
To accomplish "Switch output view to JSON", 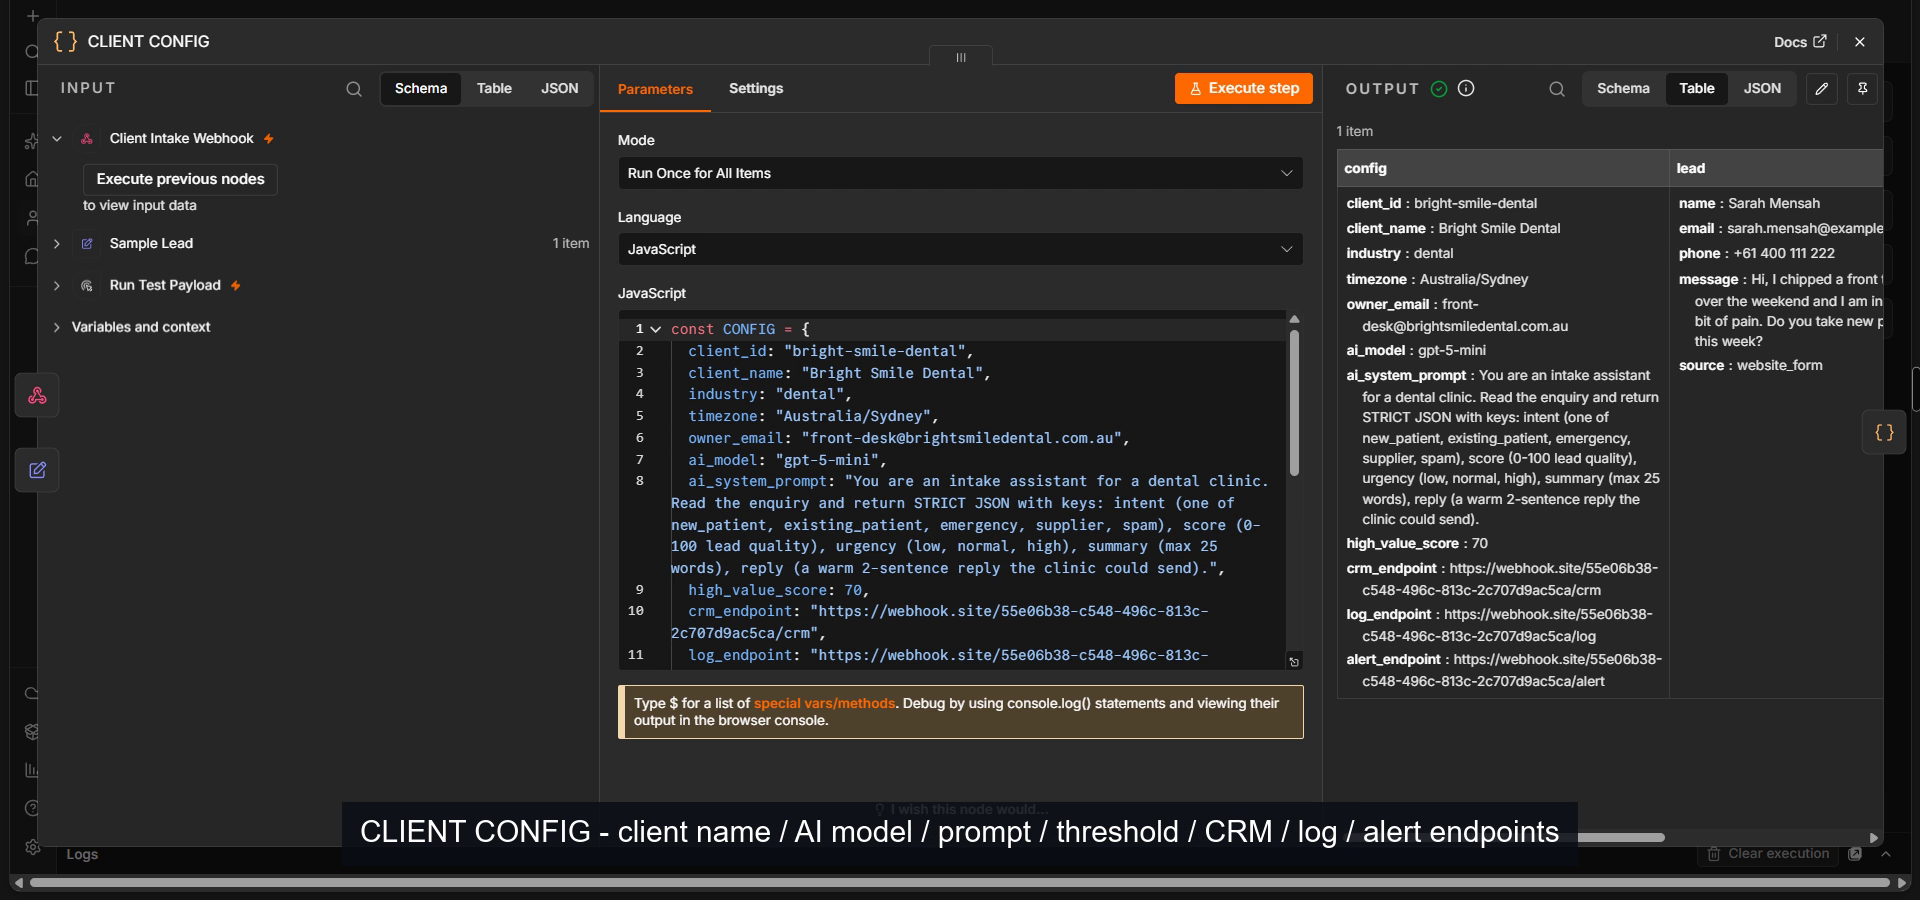I will 1762,88.
